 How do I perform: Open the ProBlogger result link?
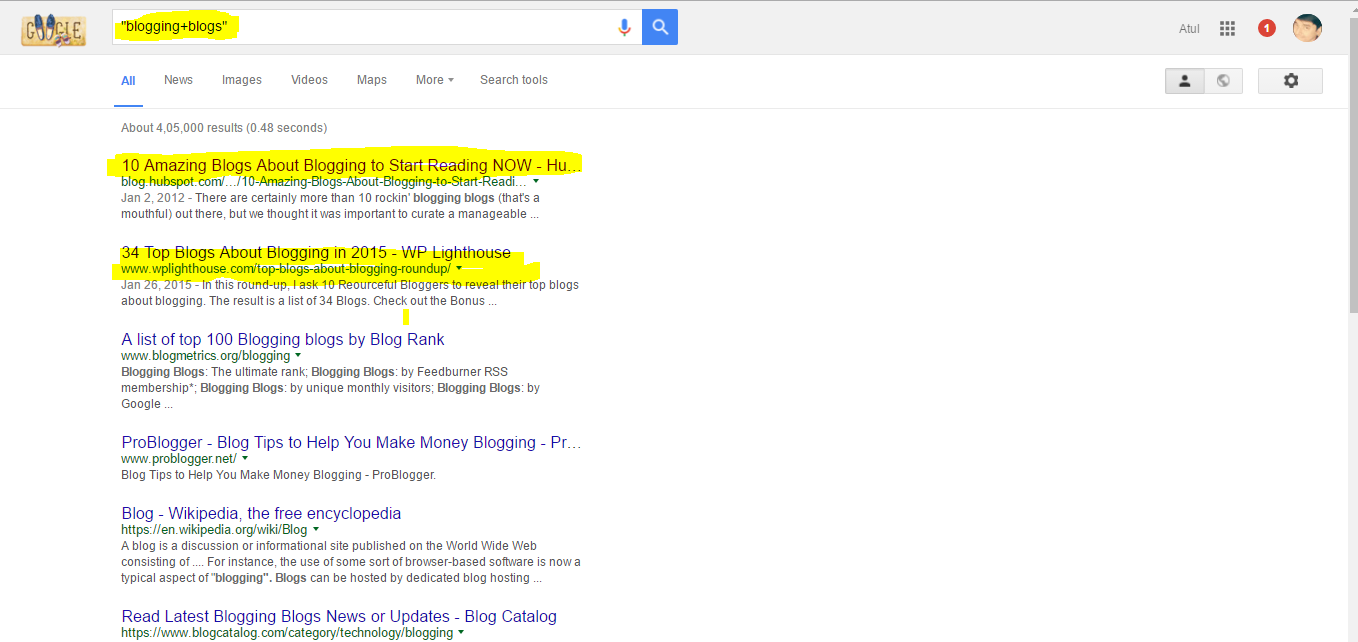351,442
